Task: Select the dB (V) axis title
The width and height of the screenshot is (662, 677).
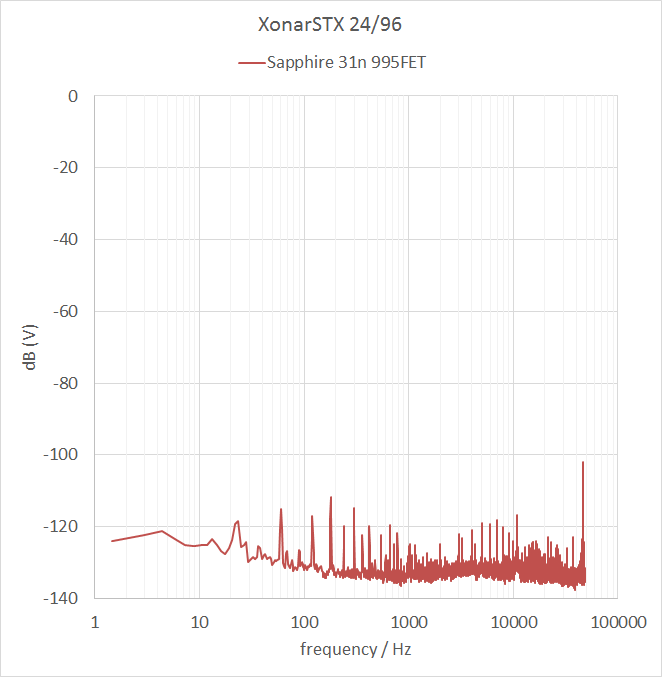Action: click(x=30, y=347)
